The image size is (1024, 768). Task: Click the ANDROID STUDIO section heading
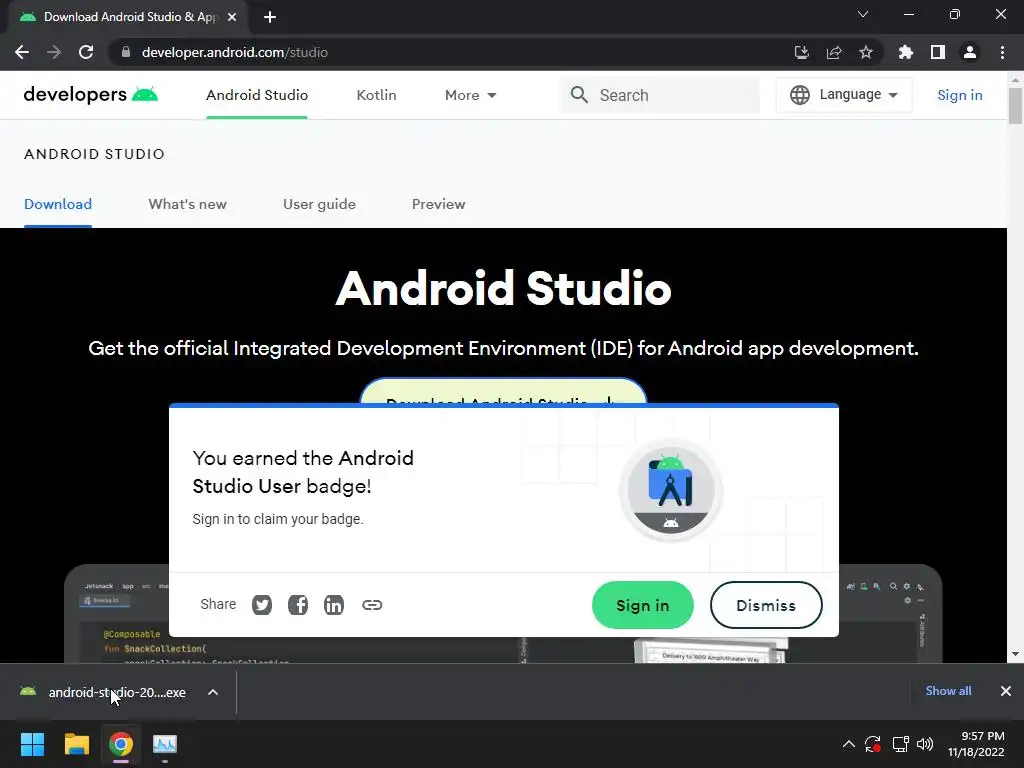95,154
